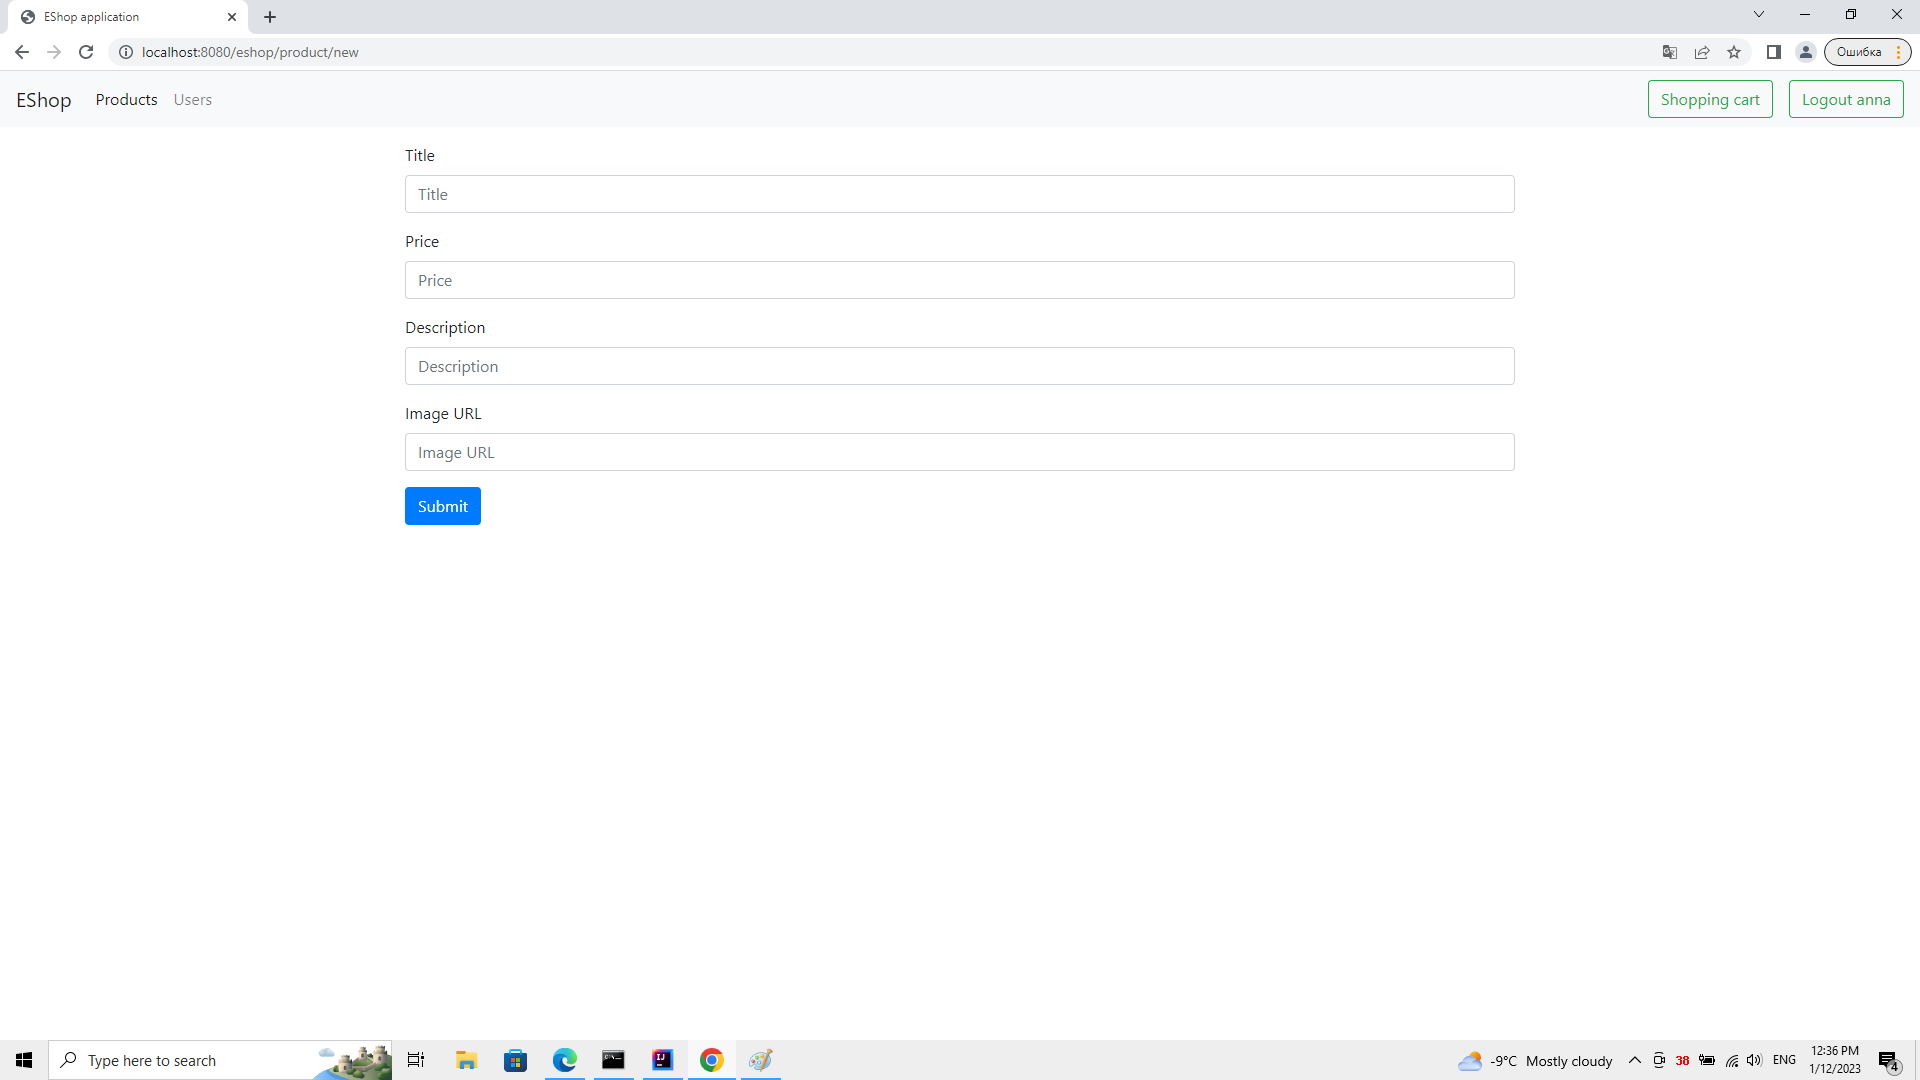Open Microsoft Edge from the taskbar

(x=565, y=1060)
